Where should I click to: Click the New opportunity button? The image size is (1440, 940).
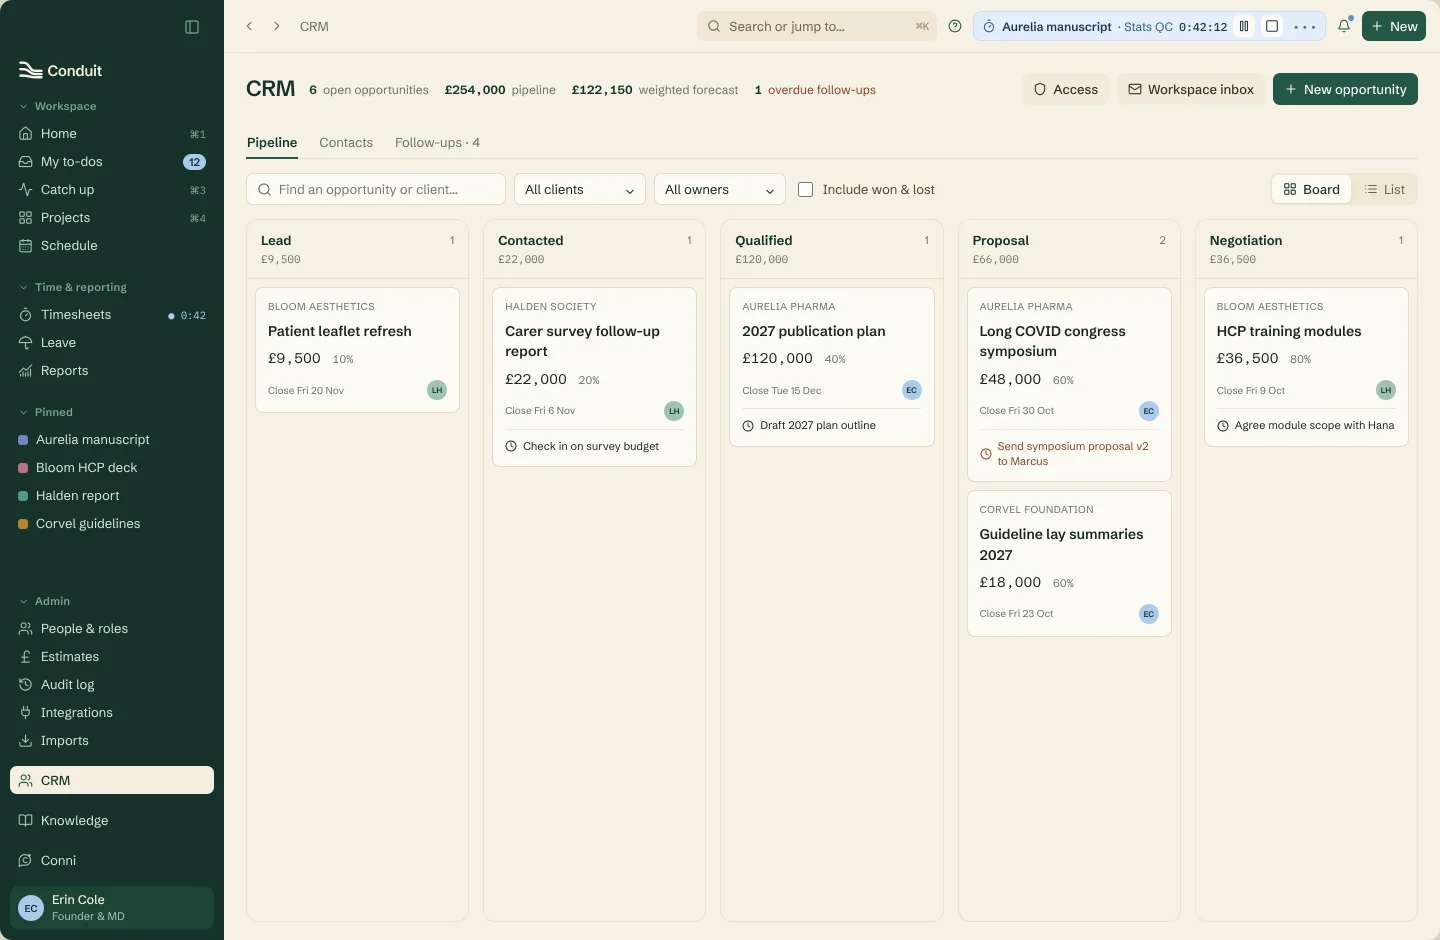[x=1345, y=90]
